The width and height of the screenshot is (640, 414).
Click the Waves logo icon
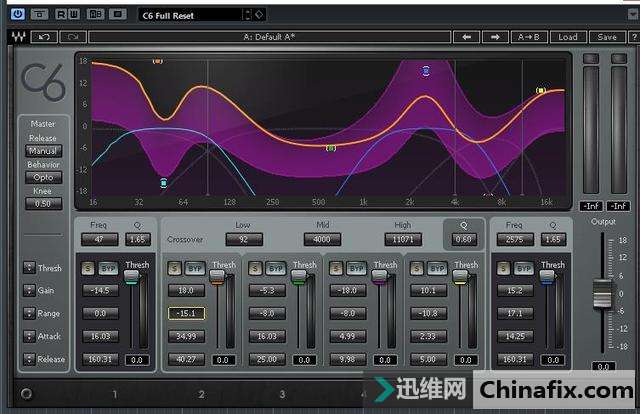[x=17, y=37]
